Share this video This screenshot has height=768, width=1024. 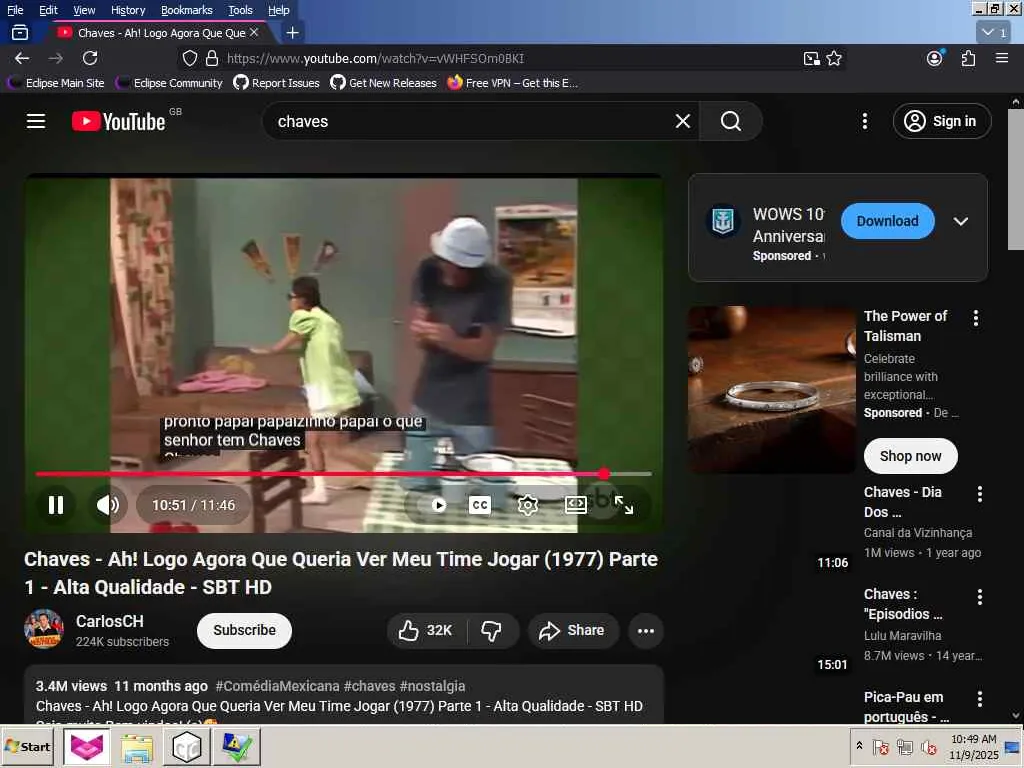[x=573, y=630]
